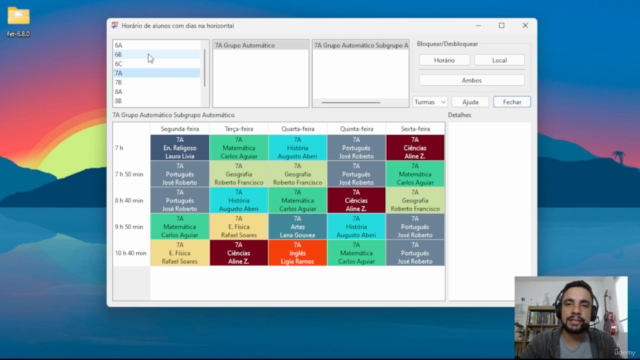
Task: Click the Quinta-feira column header
Action: (356, 129)
